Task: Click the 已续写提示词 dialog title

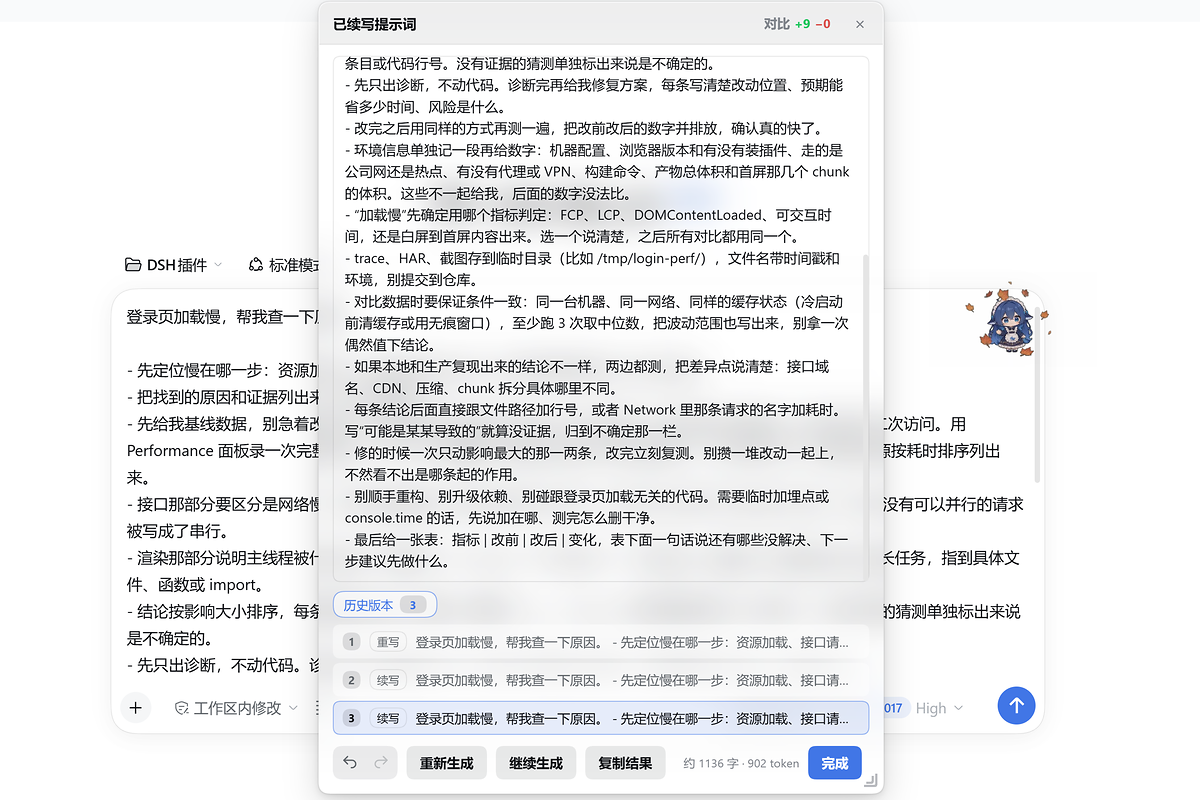Action: point(375,24)
